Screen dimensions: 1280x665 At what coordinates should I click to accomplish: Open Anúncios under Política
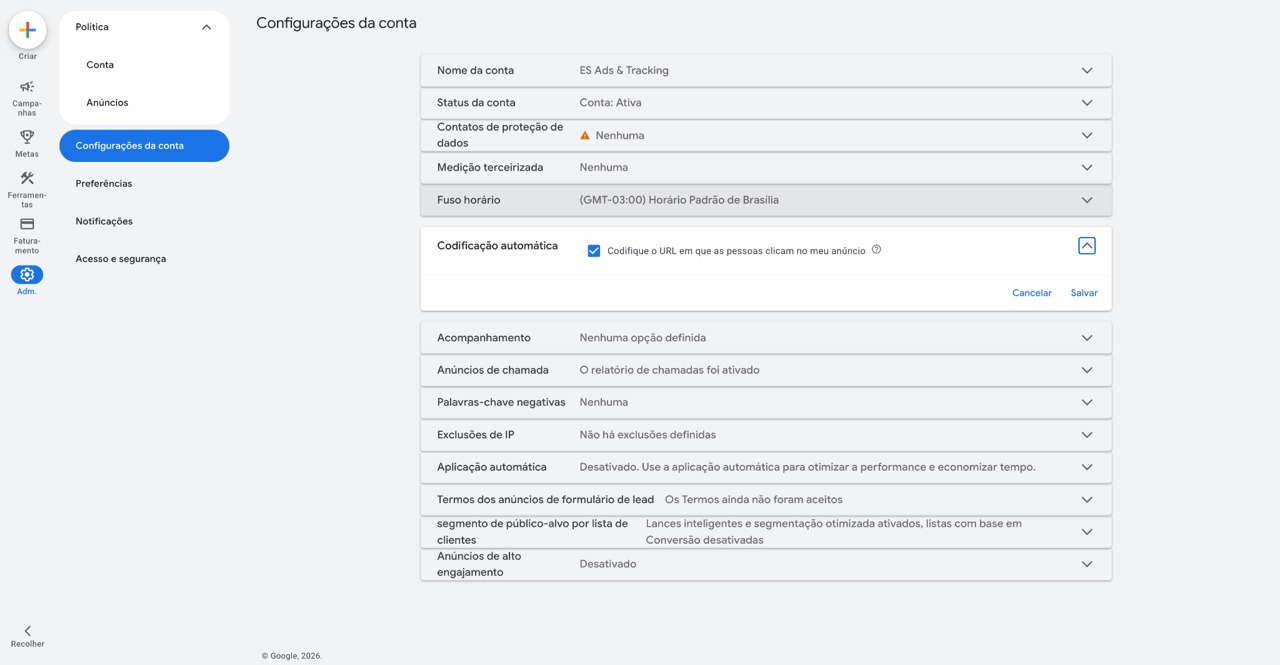pyautogui.click(x=107, y=103)
